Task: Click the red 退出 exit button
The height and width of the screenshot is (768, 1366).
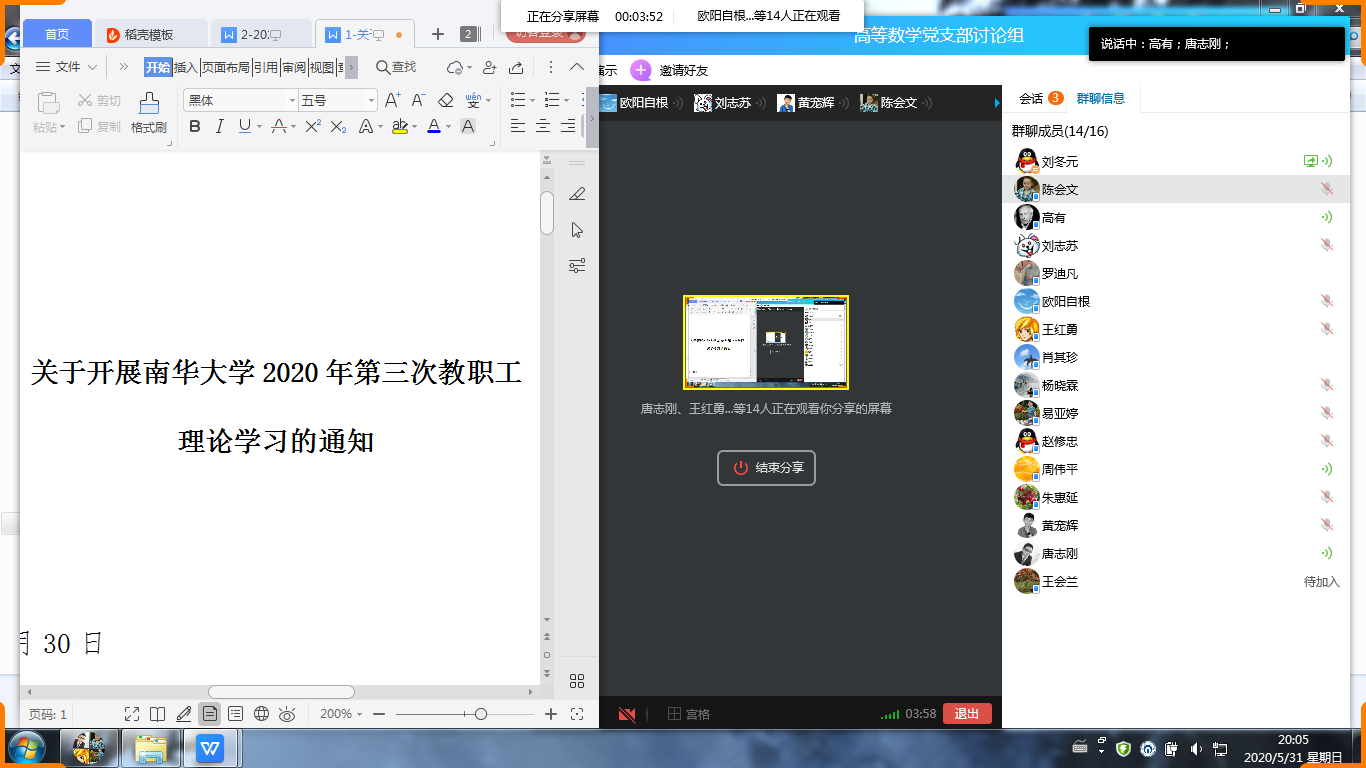Action: pos(966,714)
